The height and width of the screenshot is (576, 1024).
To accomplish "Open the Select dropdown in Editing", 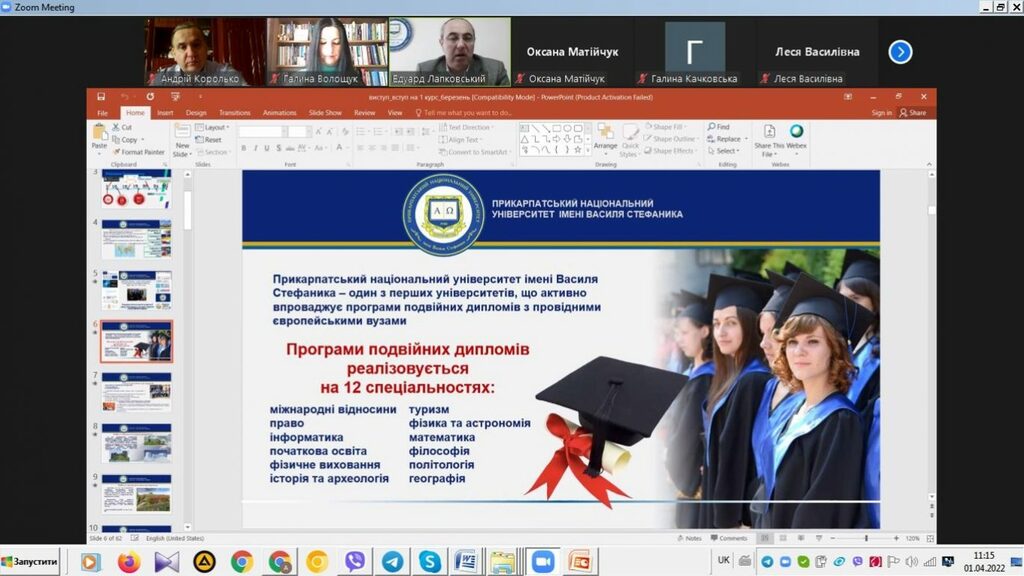I will (x=725, y=151).
